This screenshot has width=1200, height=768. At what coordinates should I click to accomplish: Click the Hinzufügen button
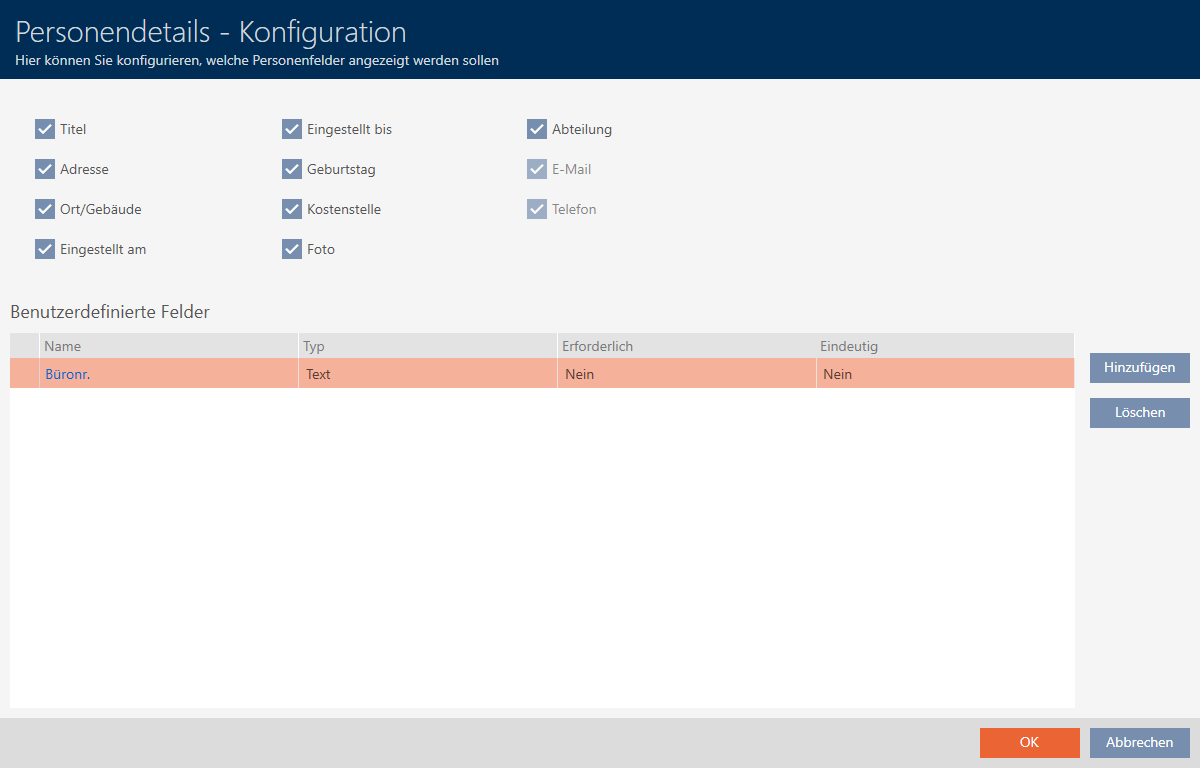point(1139,368)
